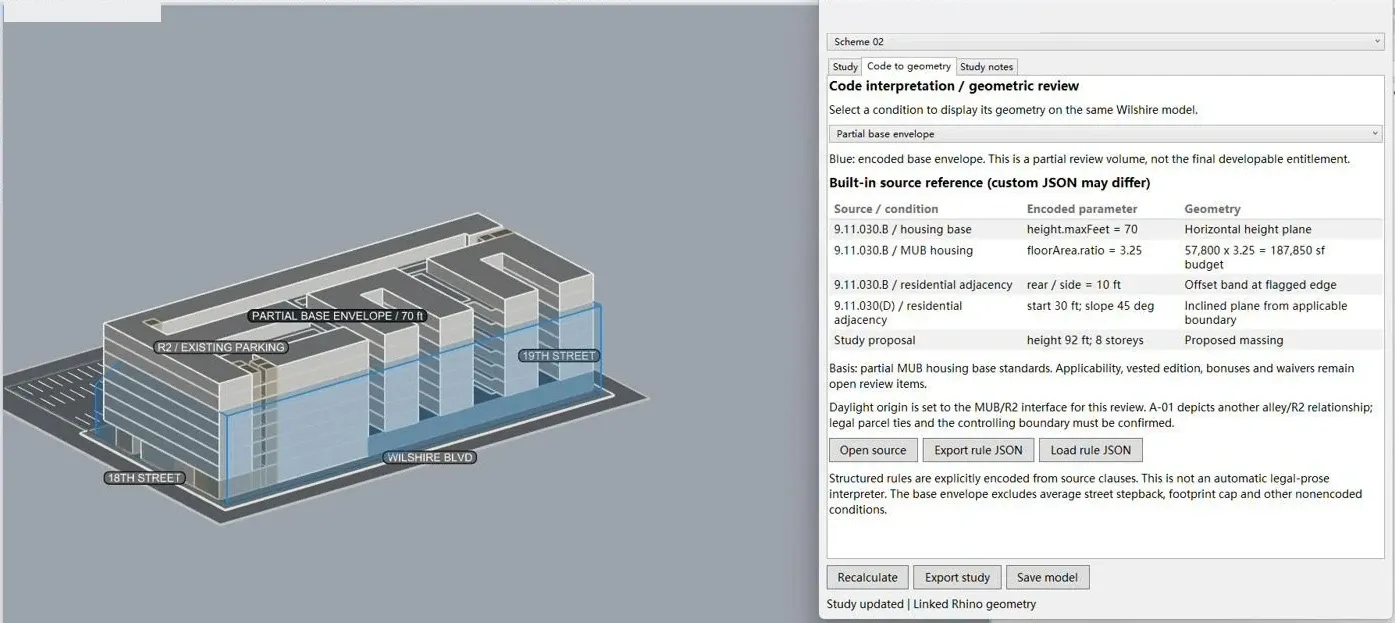Select the 'PARTIAL BASE ENVELOPE / 70 ft' viewport label
Viewport: 1395px width, 623px height.
(x=338, y=316)
